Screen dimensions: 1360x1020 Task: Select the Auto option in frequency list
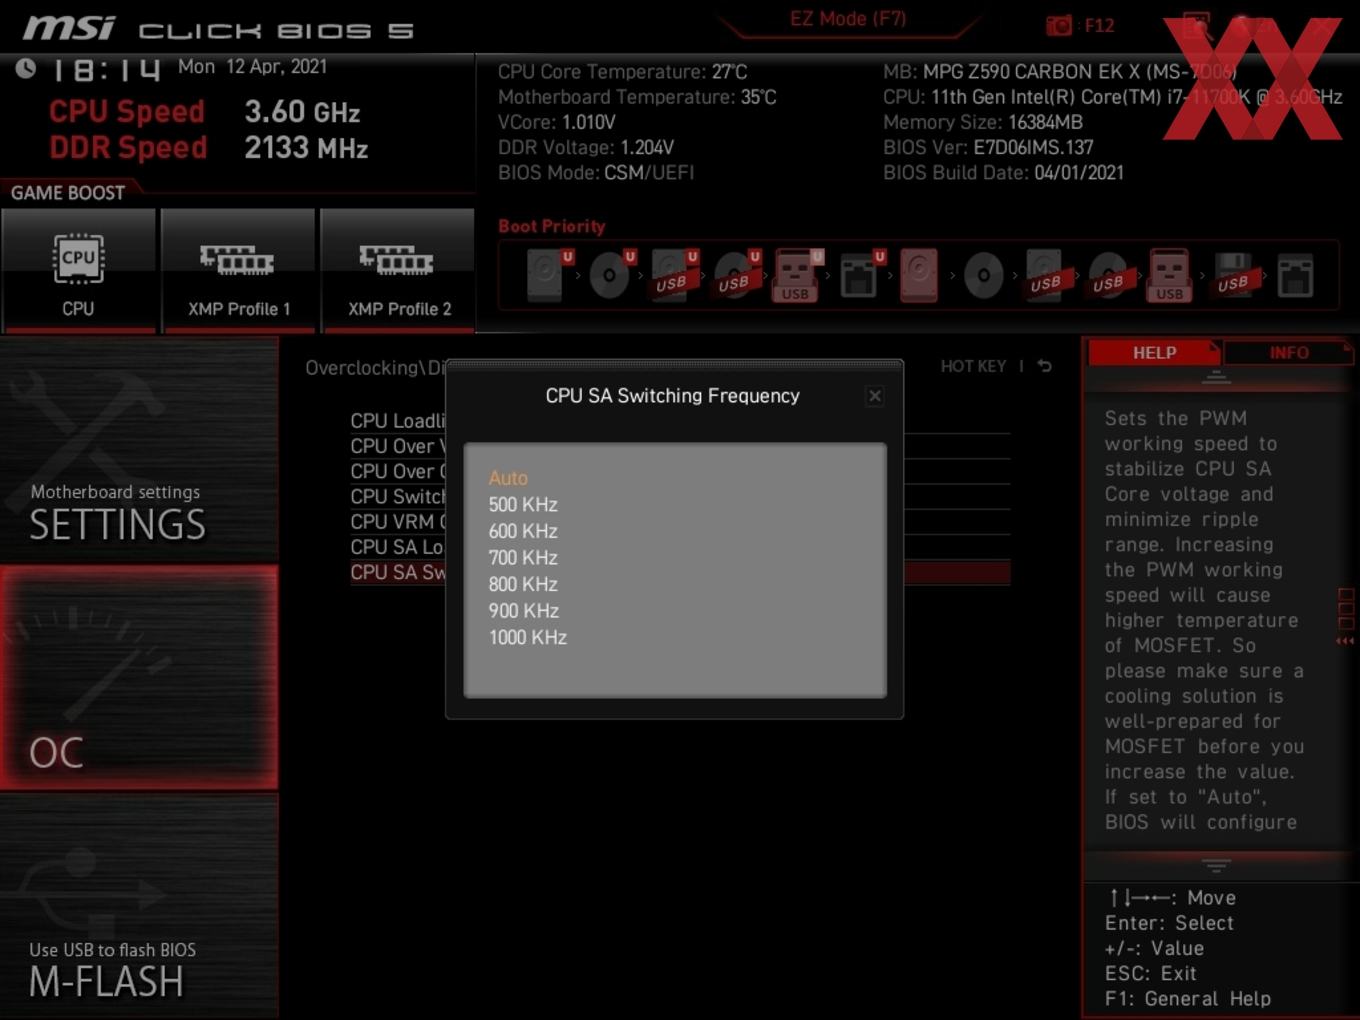[508, 478]
